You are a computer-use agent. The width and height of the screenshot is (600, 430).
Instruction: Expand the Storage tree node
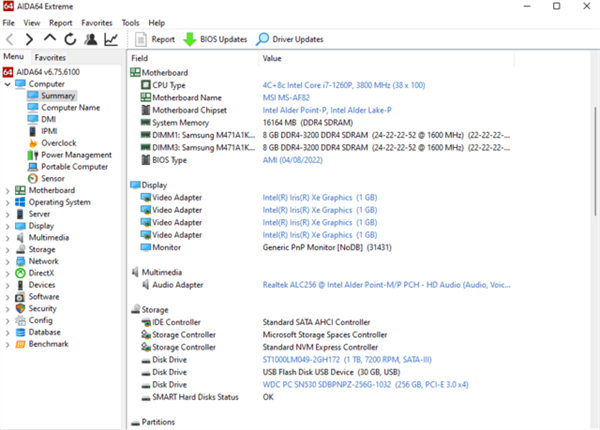tap(8, 249)
